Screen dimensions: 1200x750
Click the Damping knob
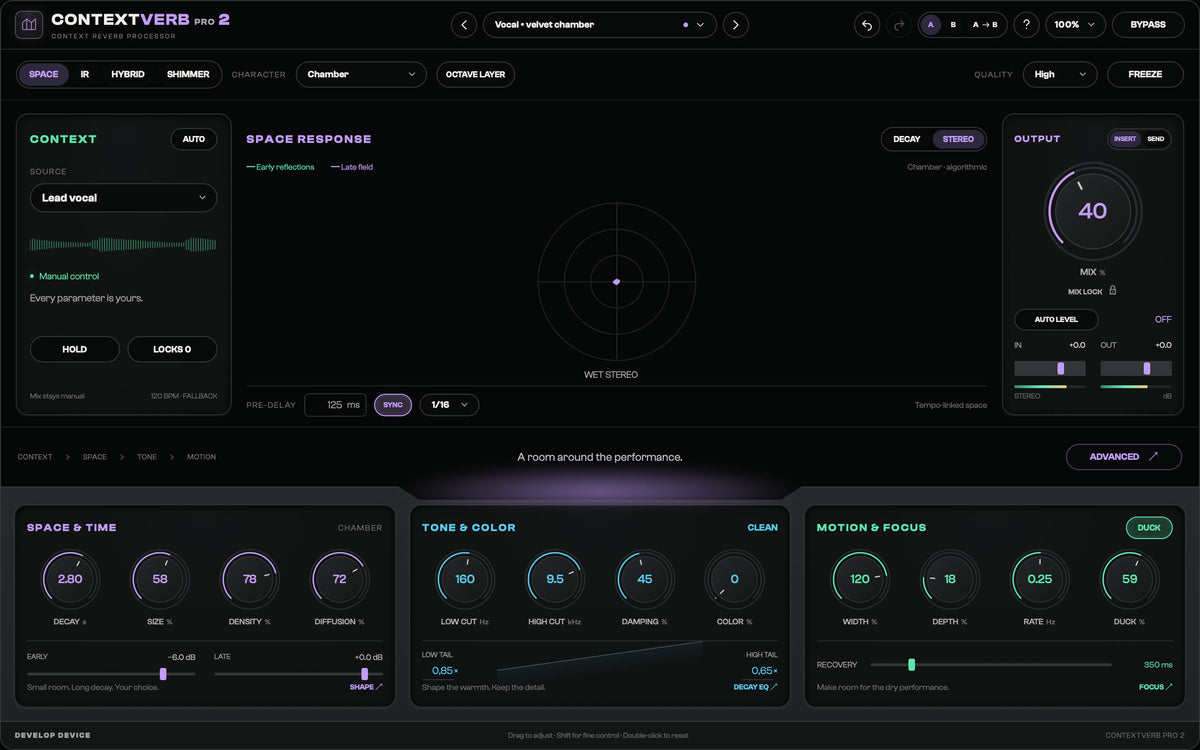point(645,579)
